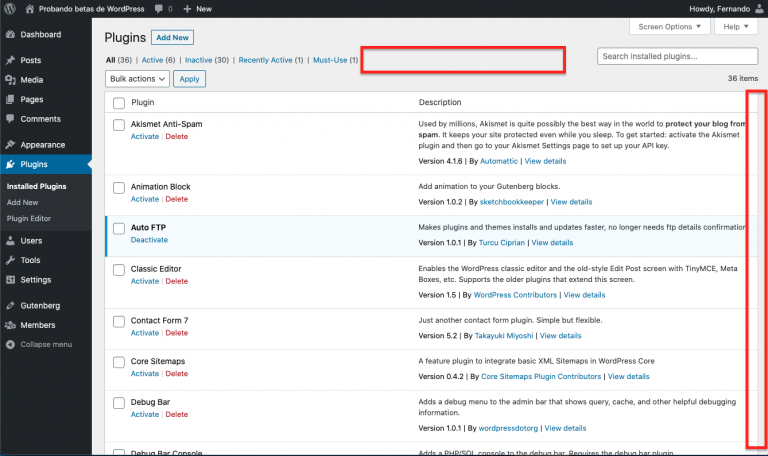Open the Howdy, Fernando account menu
The image size is (768, 456).
pyautogui.click(x=726, y=9)
